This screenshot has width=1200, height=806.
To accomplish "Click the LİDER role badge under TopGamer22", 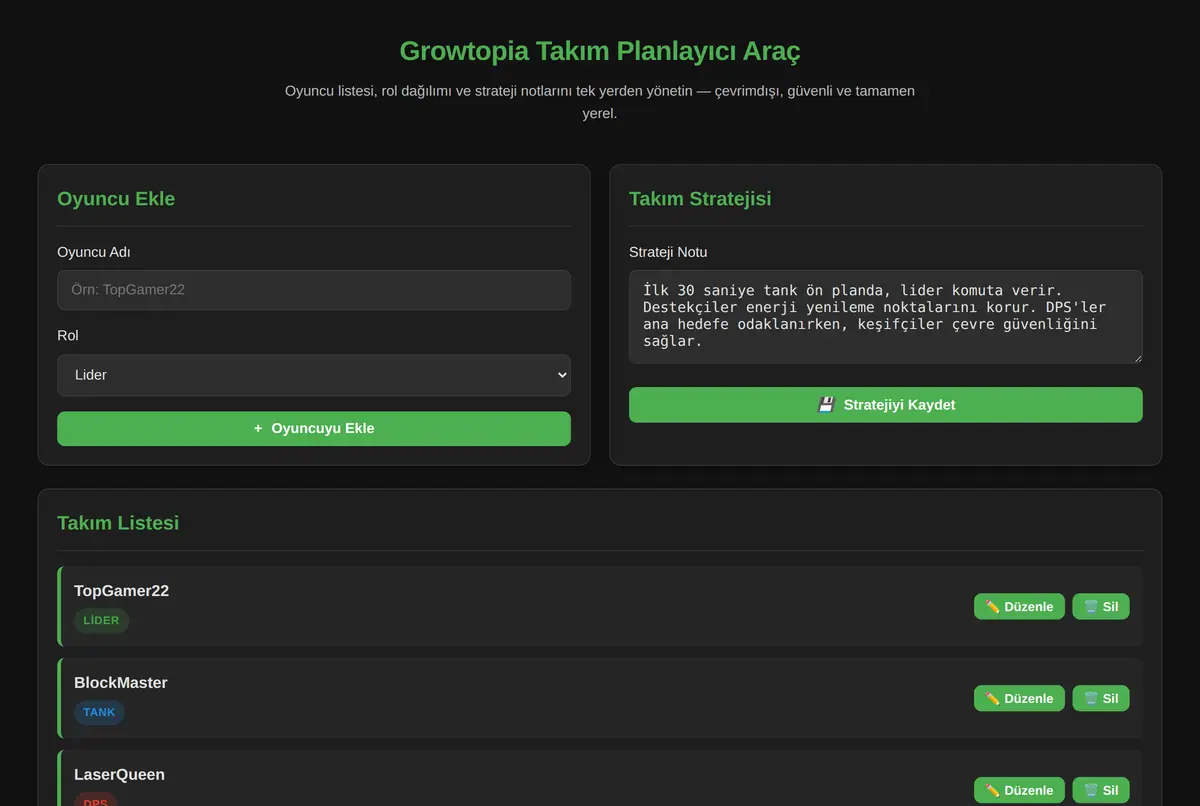I will pos(101,621).
